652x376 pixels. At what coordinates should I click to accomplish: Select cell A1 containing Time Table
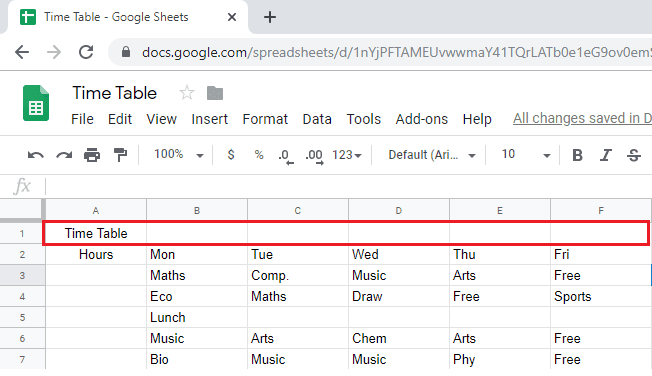coord(96,234)
